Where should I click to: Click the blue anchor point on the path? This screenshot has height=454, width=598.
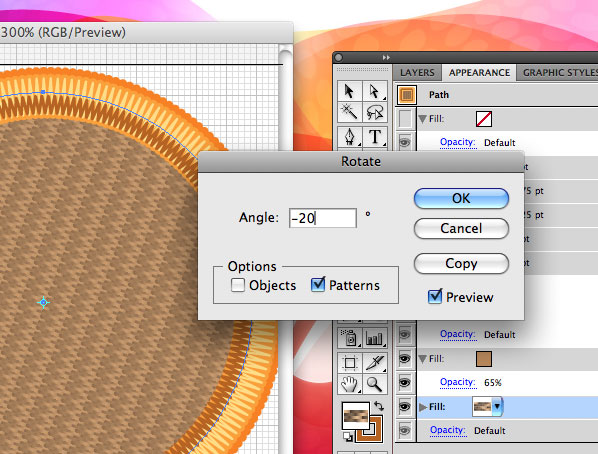[43, 92]
